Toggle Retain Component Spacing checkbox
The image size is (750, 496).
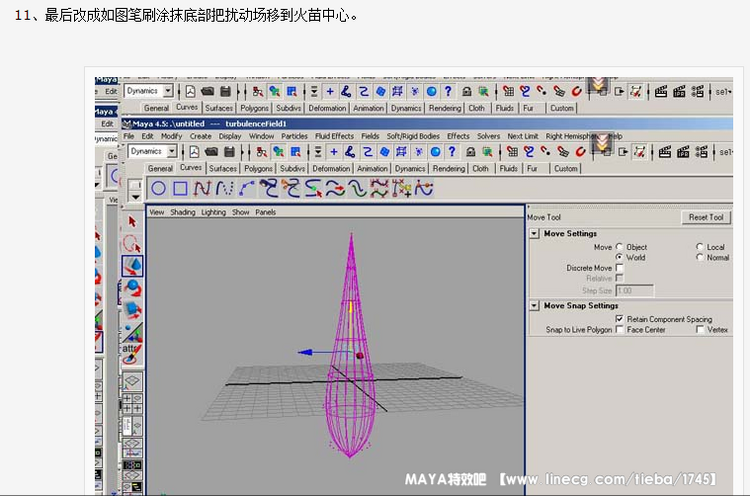click(x=619, y=319)
